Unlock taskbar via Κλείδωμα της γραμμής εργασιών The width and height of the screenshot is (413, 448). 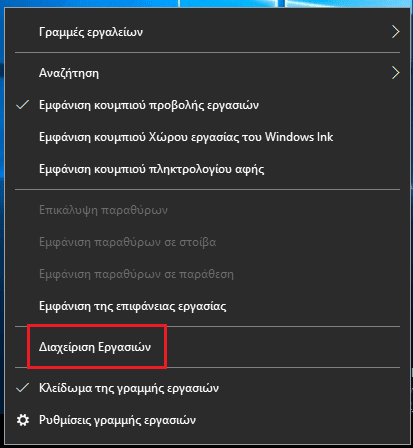coord(207,388)
